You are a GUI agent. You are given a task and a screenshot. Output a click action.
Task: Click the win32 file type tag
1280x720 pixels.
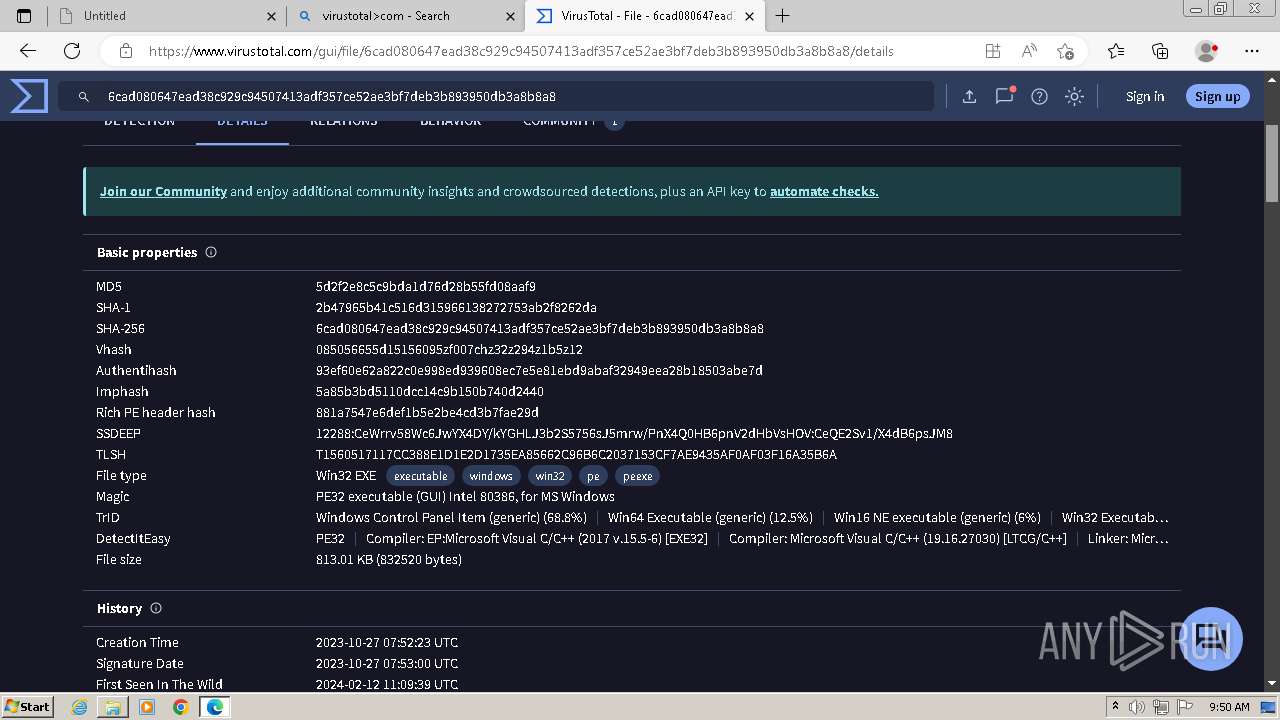550,476
